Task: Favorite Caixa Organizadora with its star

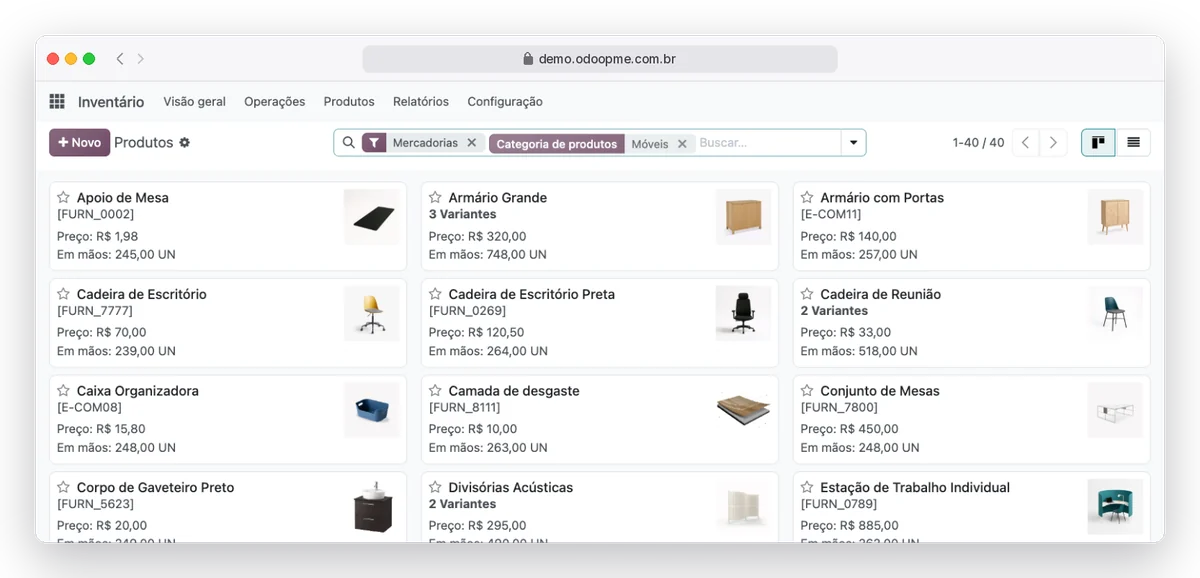Action: [x=63, y=391]
